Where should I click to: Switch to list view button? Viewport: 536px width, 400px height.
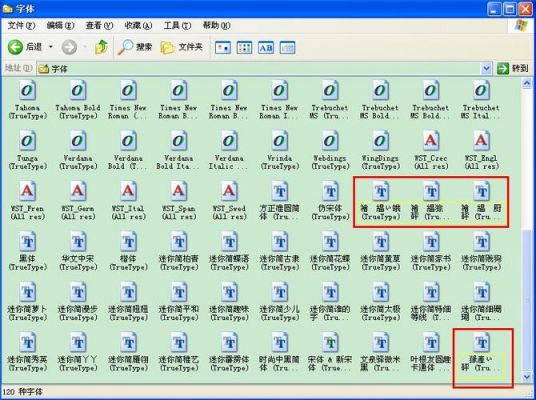[x=244, y=48]
